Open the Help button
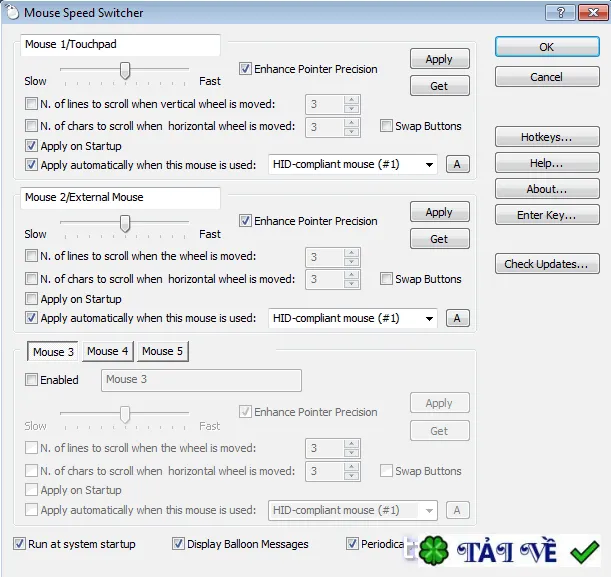The image size is (611, 577). (x=547, y=163)
